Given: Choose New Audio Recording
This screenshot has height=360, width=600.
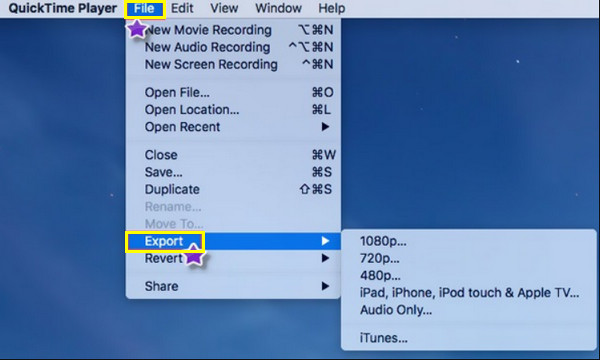Looking at the screenshot, I should [233, 47].
